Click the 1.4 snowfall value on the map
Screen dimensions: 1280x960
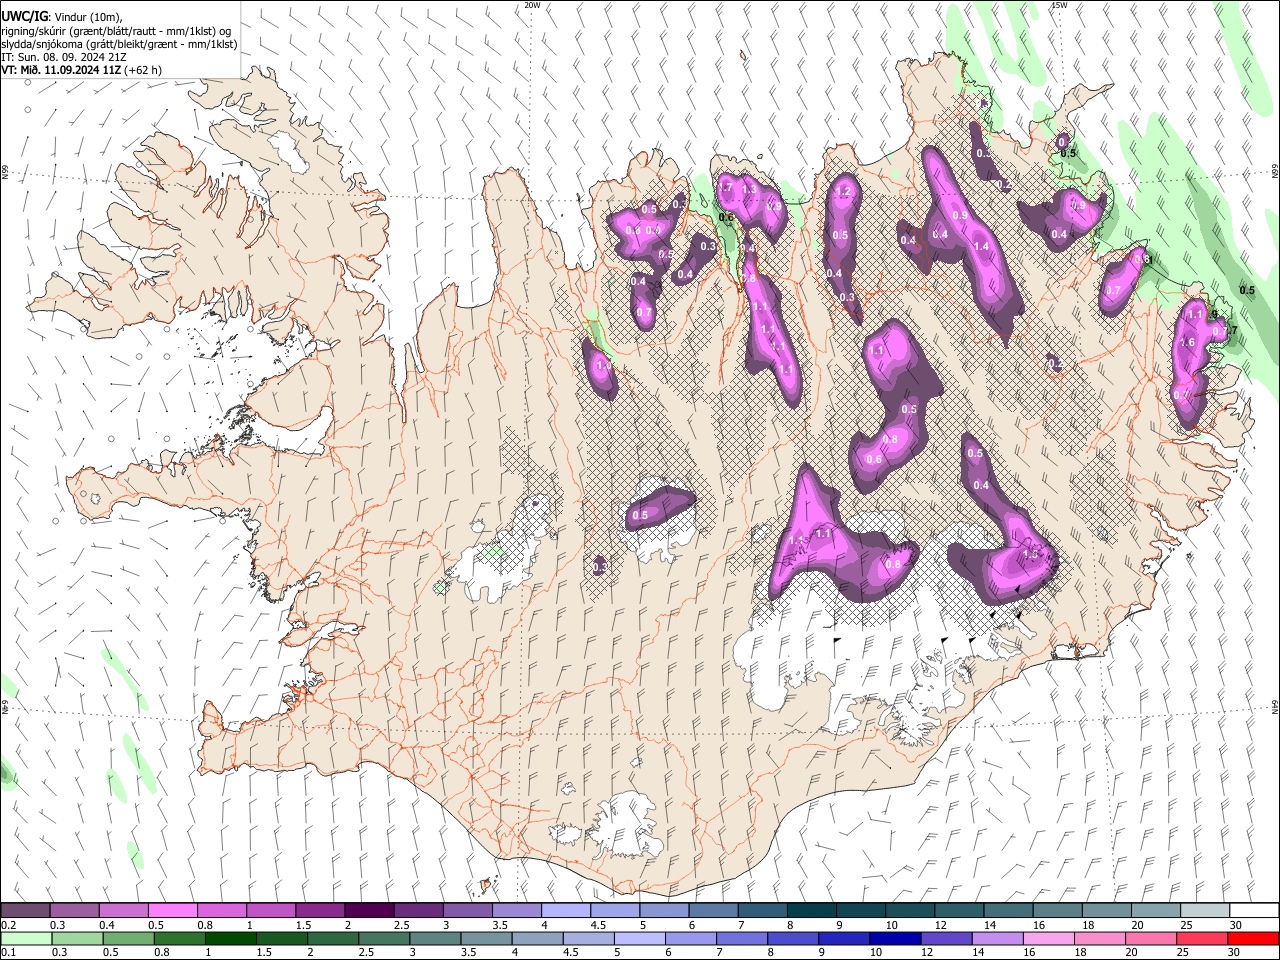[981, 247]
